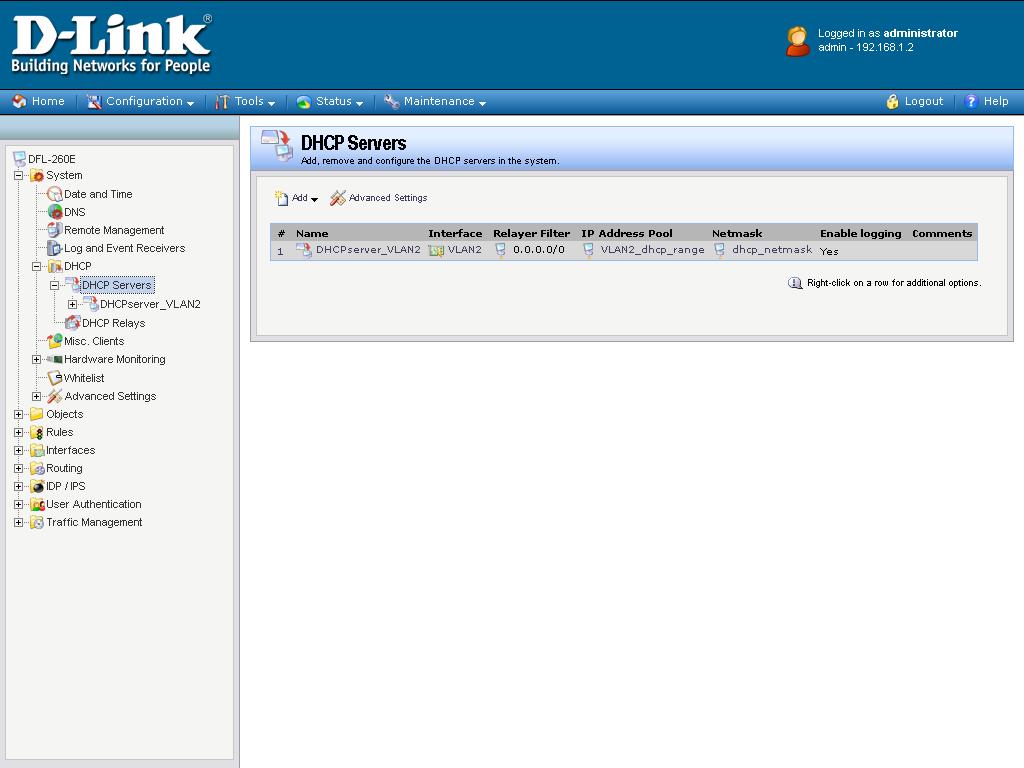Viewport: 1024px width, 768px height.
Task: Expand the DHCPserver_VLAN2 tree node
Action: coord(73,305)
